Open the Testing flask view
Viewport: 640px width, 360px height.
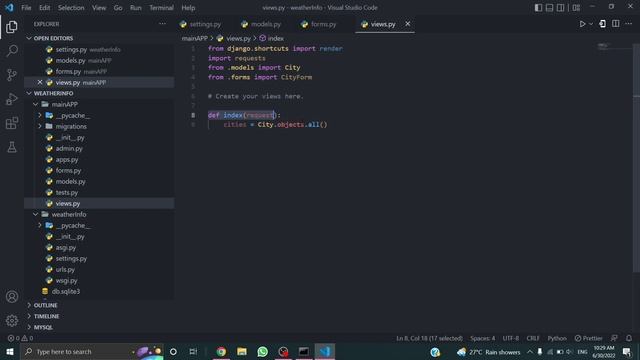point(12,147)
